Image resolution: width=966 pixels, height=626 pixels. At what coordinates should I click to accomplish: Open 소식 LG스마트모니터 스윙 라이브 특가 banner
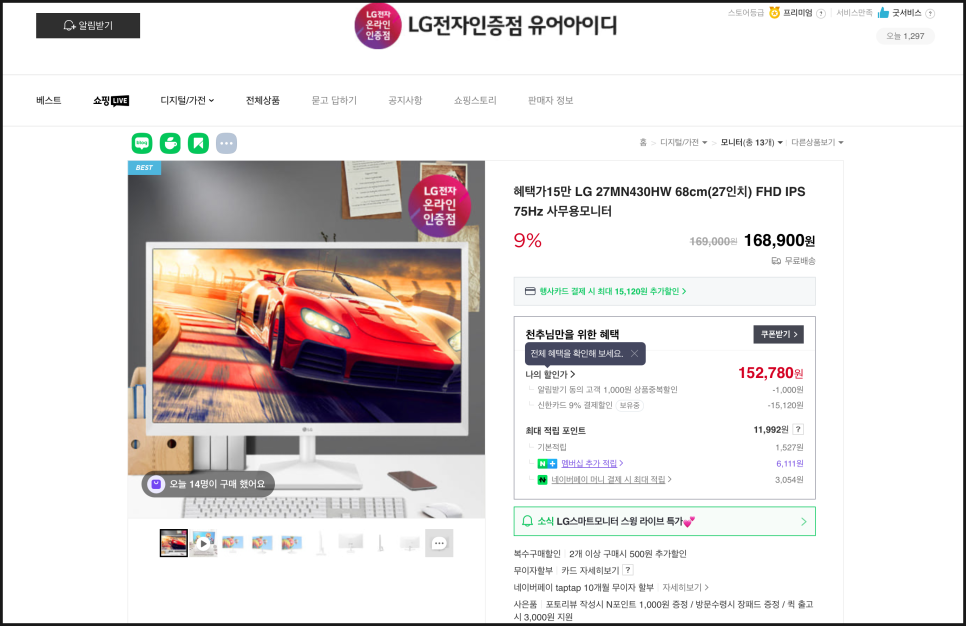(x=665, y=521)
